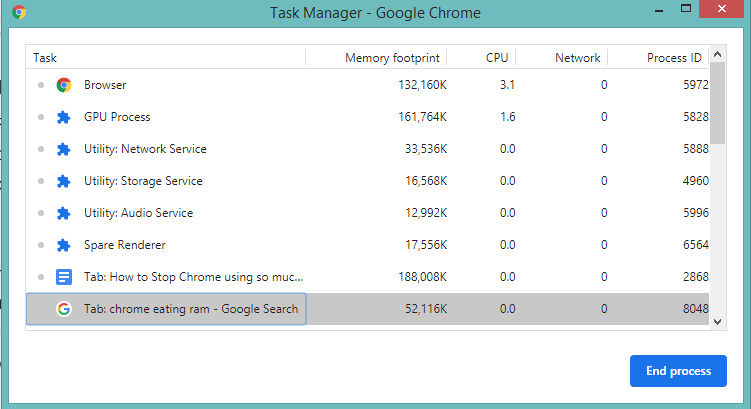Minimize the Task Manager window
Image resolution: width=751 pixels, height=409 pixels.
click(x=659, y=10)
